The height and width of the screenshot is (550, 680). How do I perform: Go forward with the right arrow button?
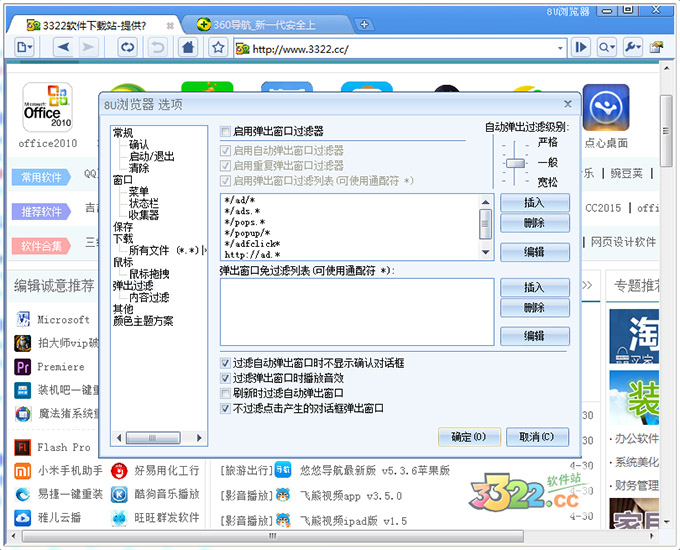pyautogui.click(x=88, y=47)
